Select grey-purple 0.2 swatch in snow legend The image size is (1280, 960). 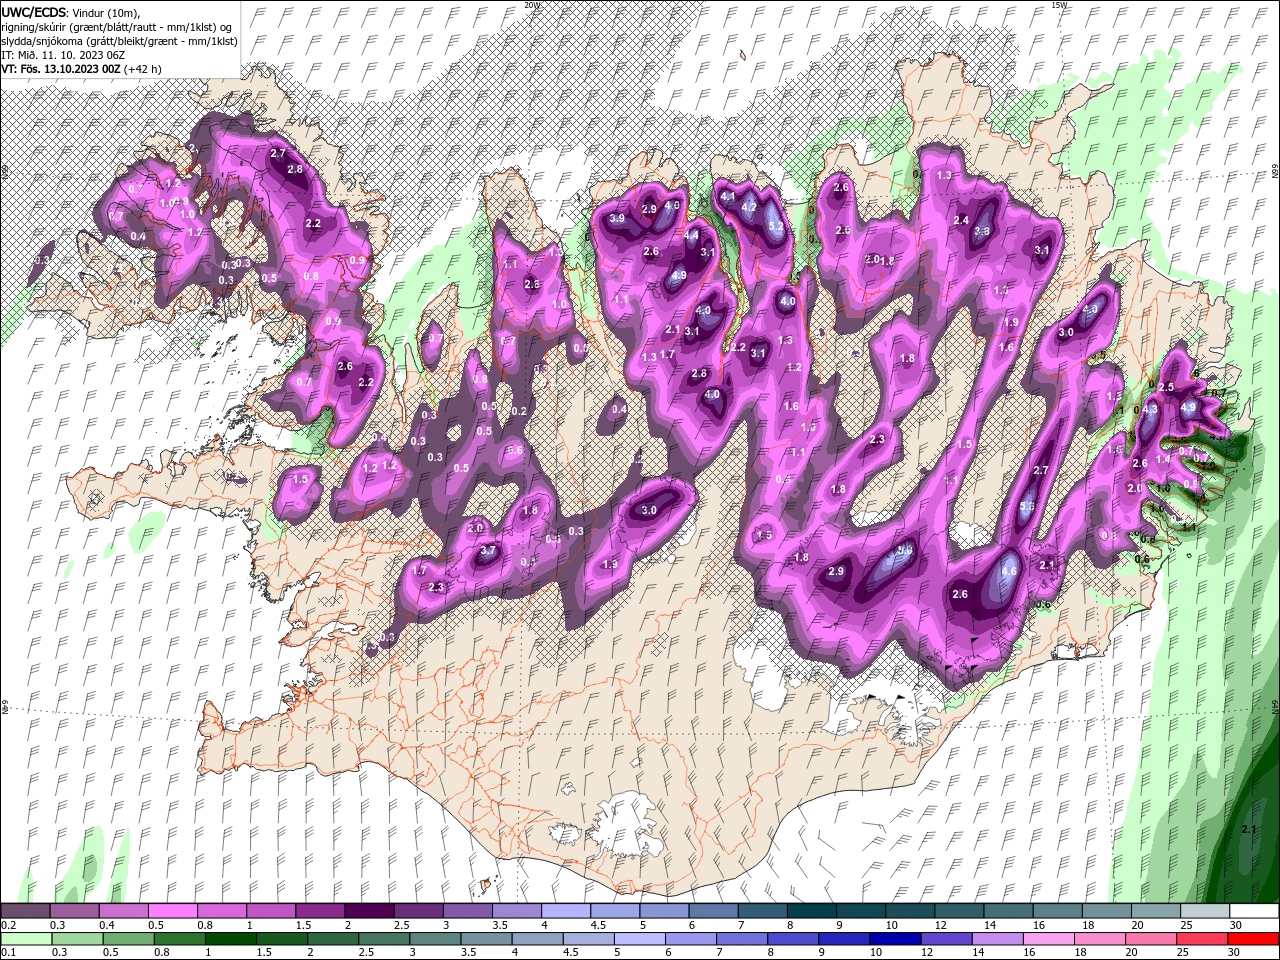tap(25, 911)
